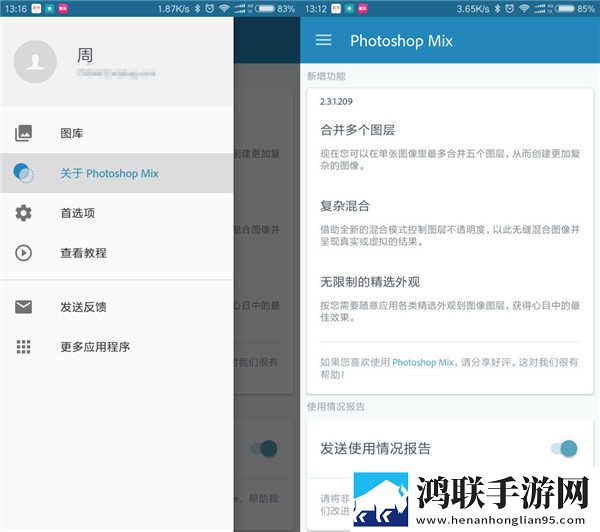Tap the Bluetooth icon in right status bar
The width and height of the screenshot is (600, 532).
(497, 8)
